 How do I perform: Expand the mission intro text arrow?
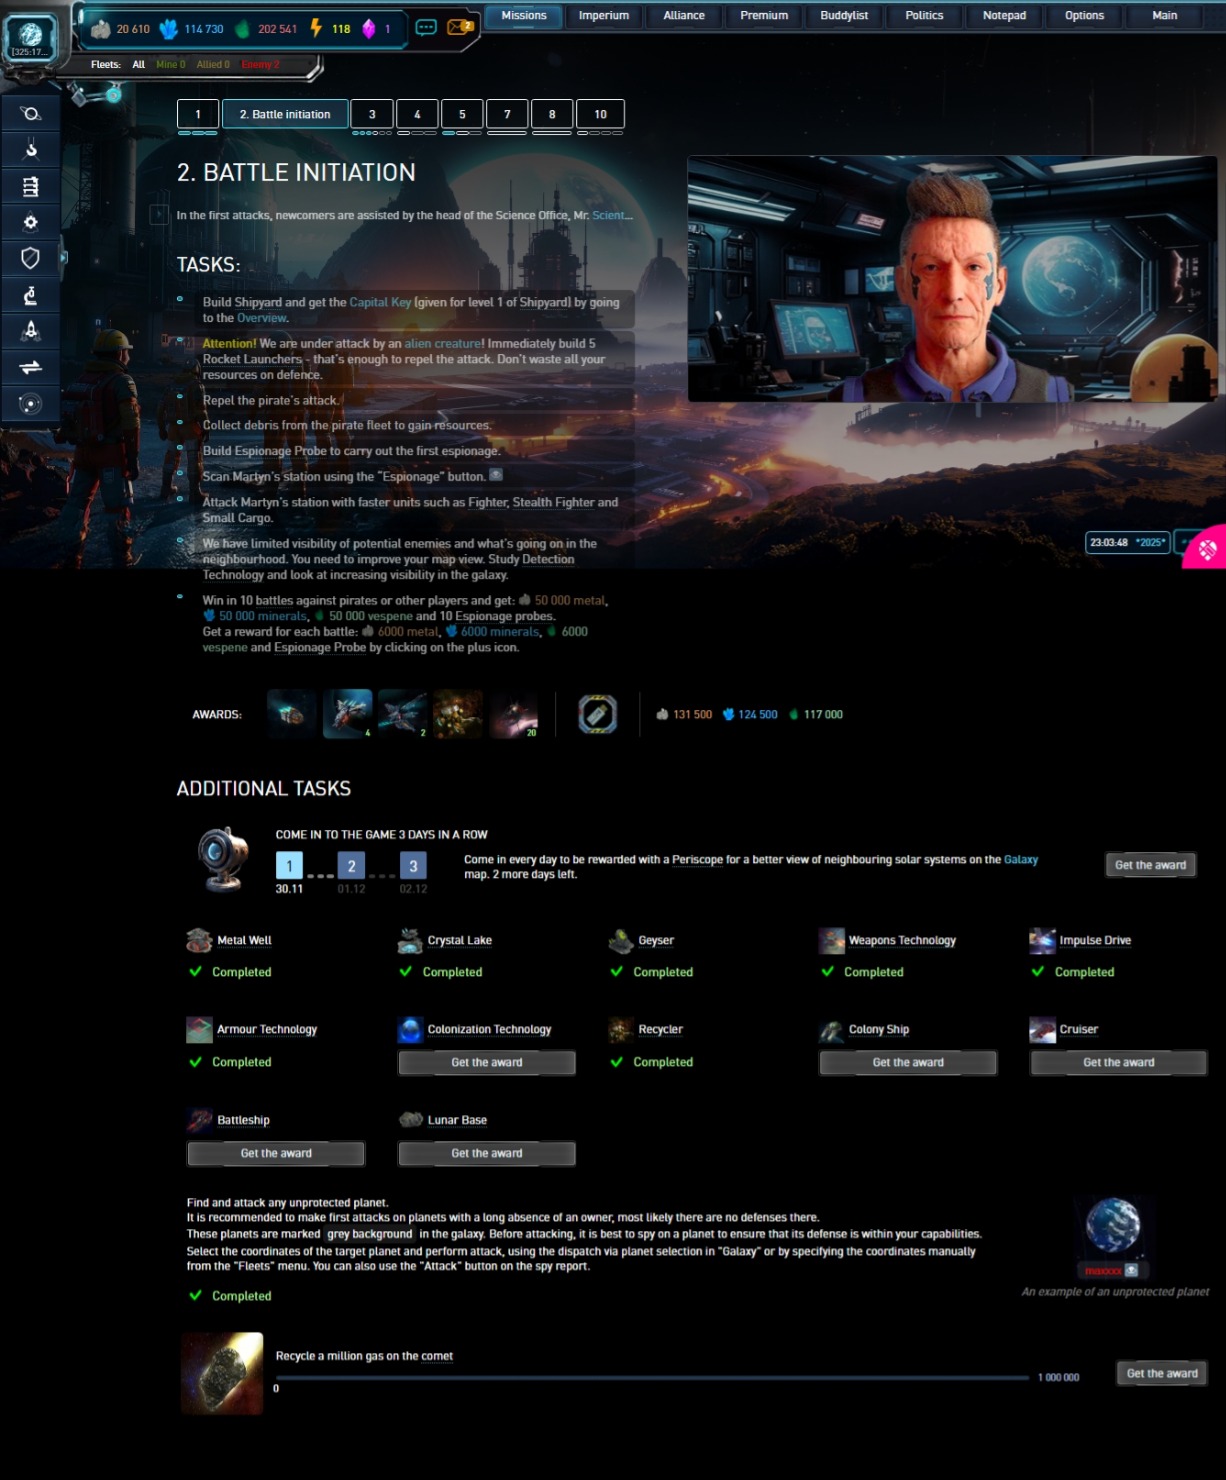(158, 214)
